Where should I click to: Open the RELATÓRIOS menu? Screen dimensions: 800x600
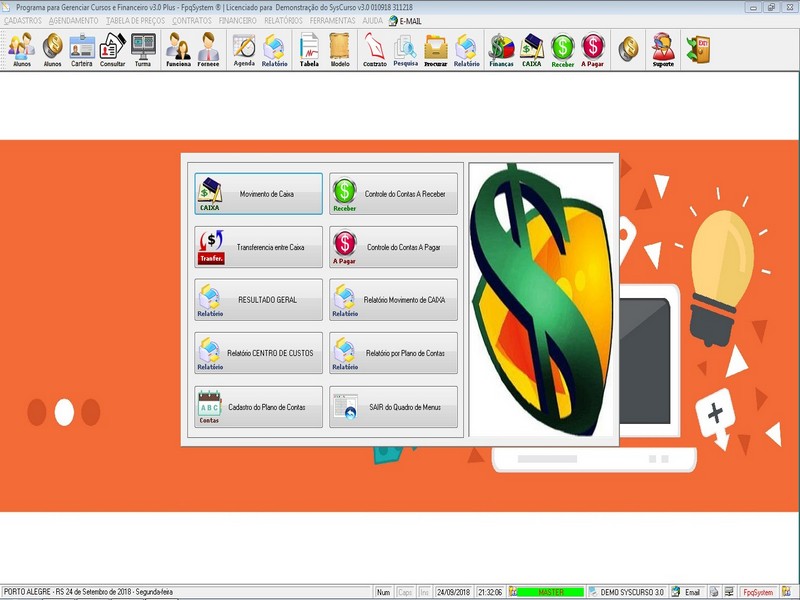(283, 21)
